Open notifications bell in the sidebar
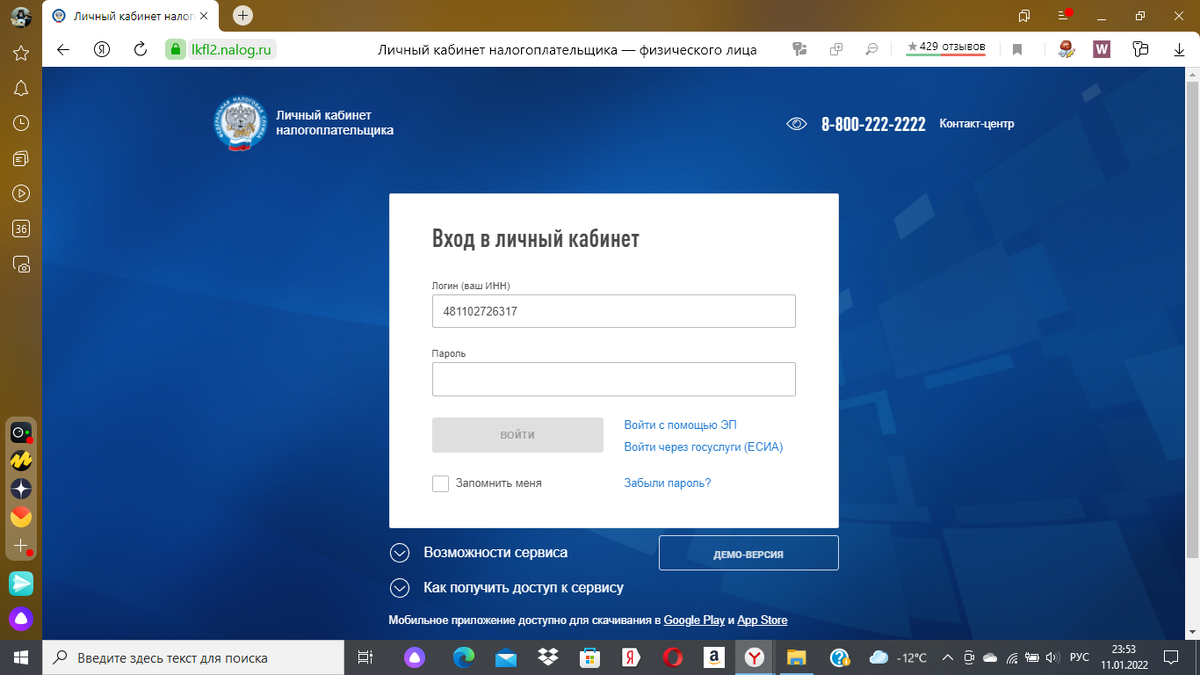The width and height of the screenshot is (1200, 675). pos(20,88)
